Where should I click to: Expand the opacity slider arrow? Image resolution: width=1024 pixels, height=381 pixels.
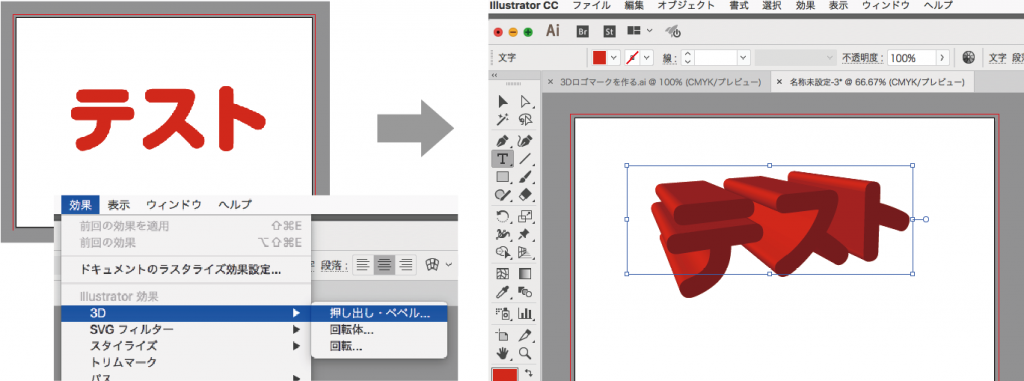pyautogui.click(x=942, y=58)
